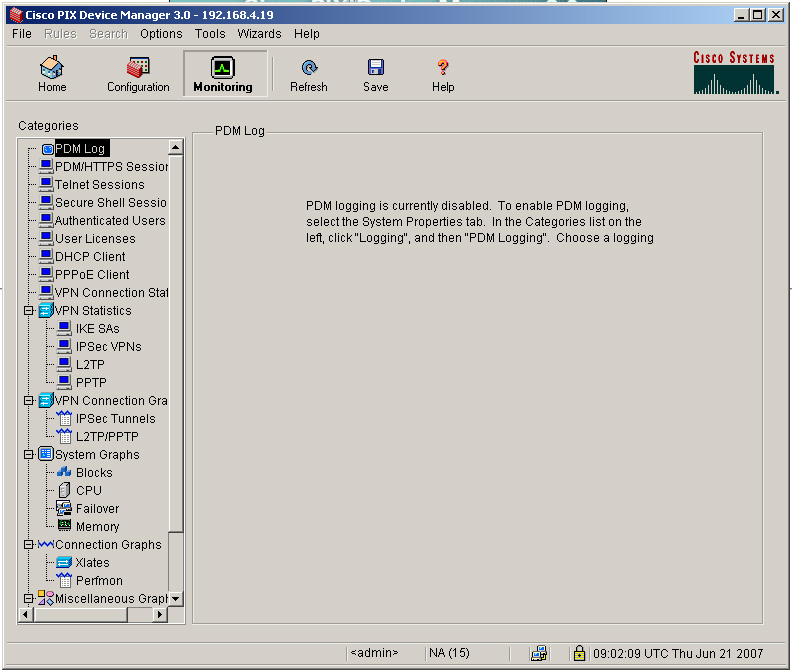Image resolution: width=792 pixels, height=672 pixels.
Task: Collapse the Connection Graphs tree node
Action: tap(29, 545)
